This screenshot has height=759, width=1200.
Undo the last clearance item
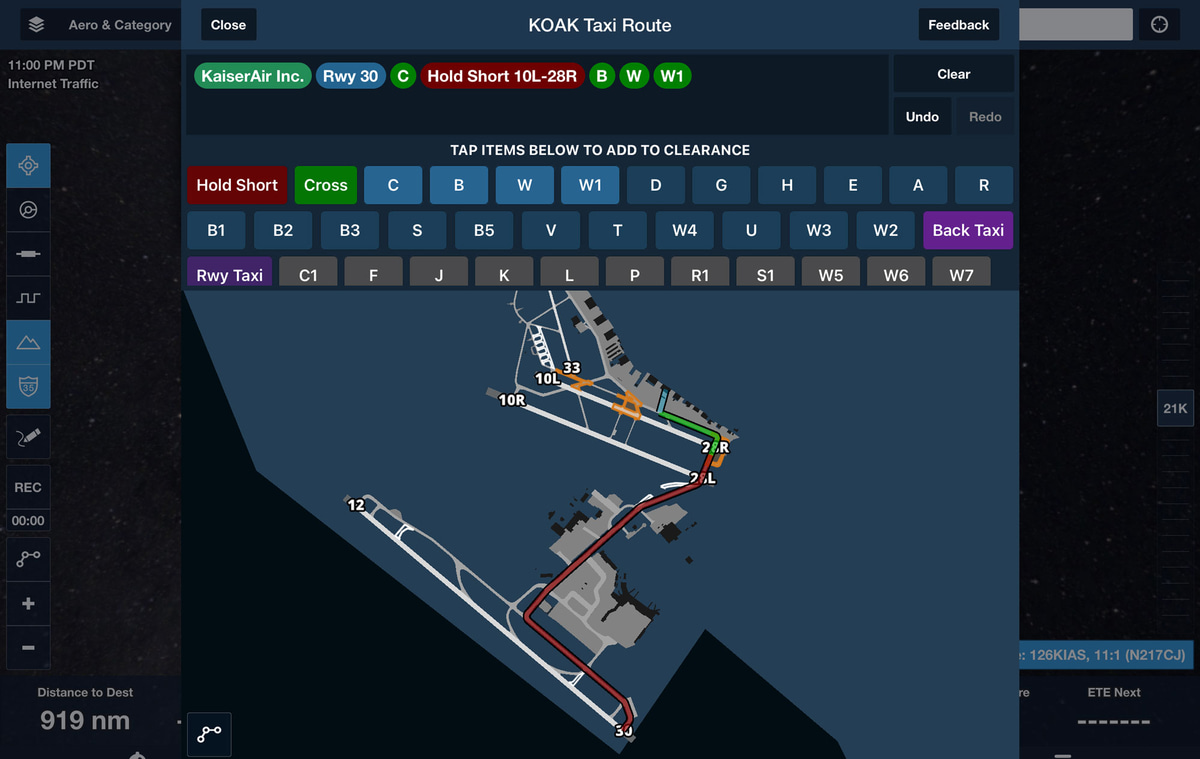click(x=921, y=116)
